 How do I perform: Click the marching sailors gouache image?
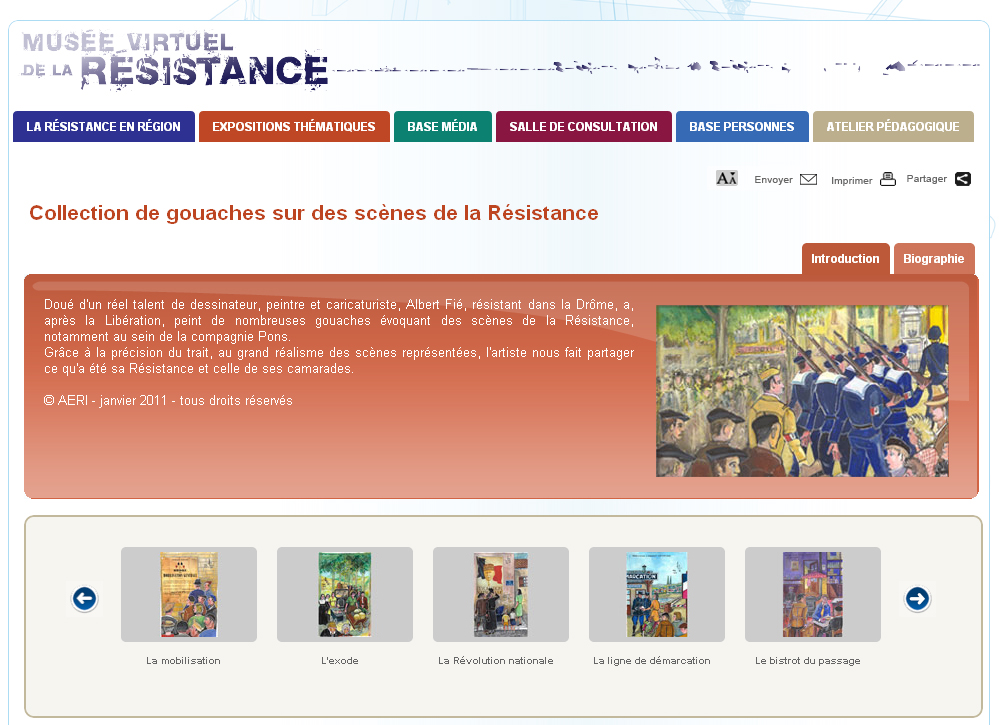point(802,391)
